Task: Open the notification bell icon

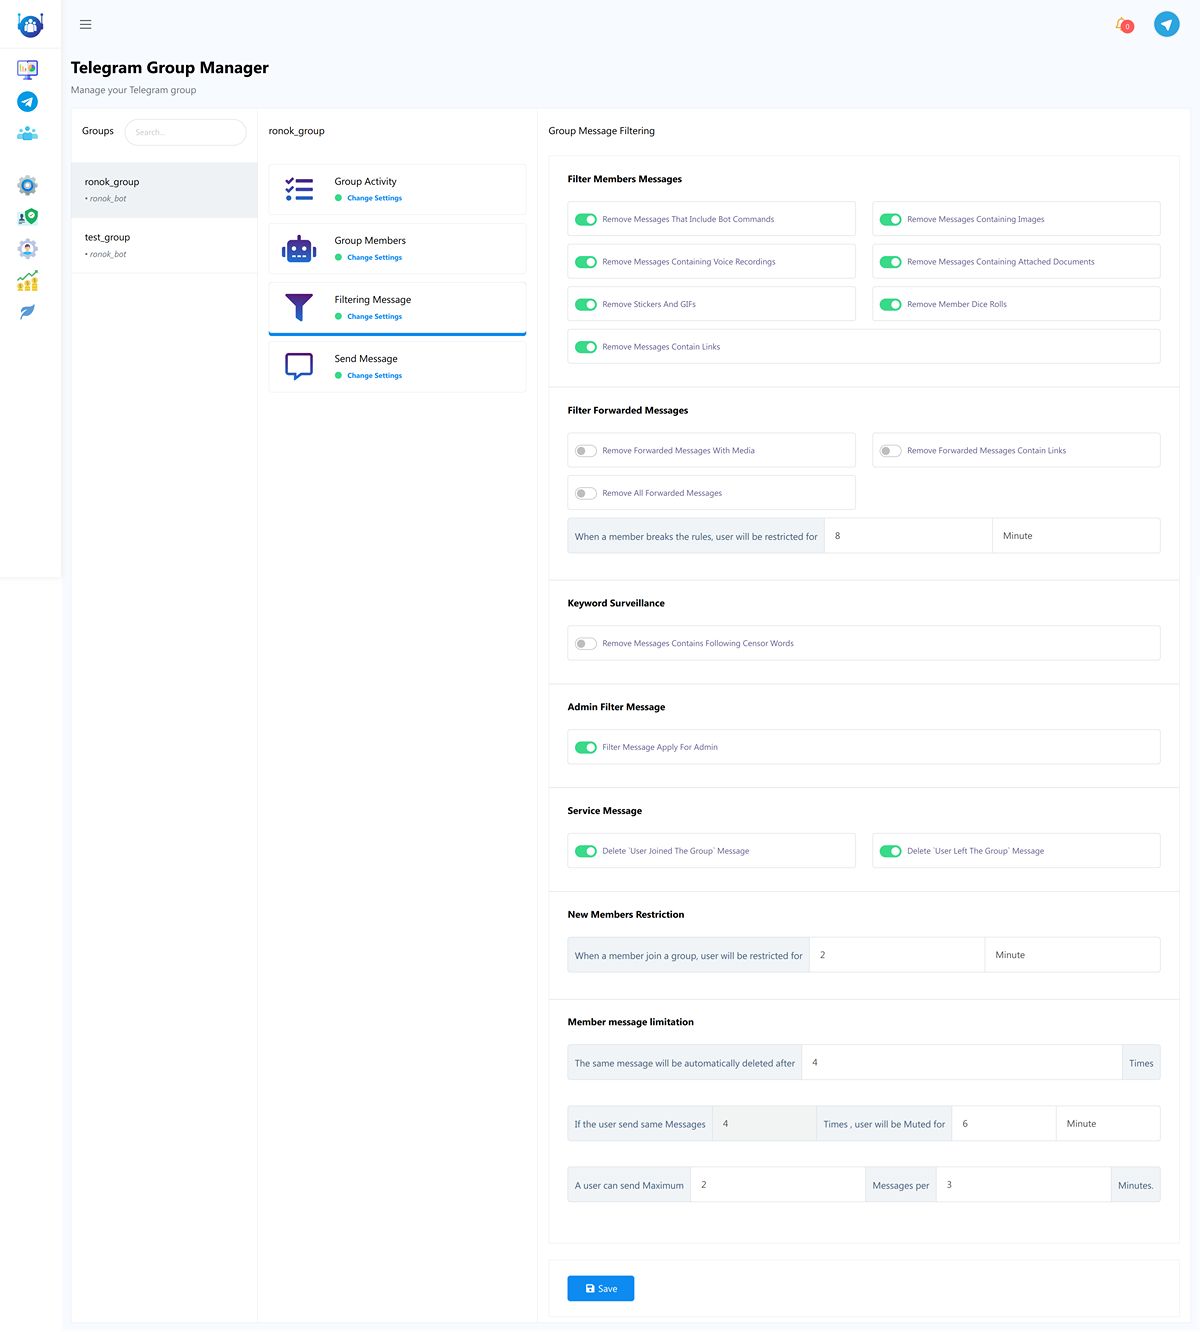Action: (x=1124, y=24)
